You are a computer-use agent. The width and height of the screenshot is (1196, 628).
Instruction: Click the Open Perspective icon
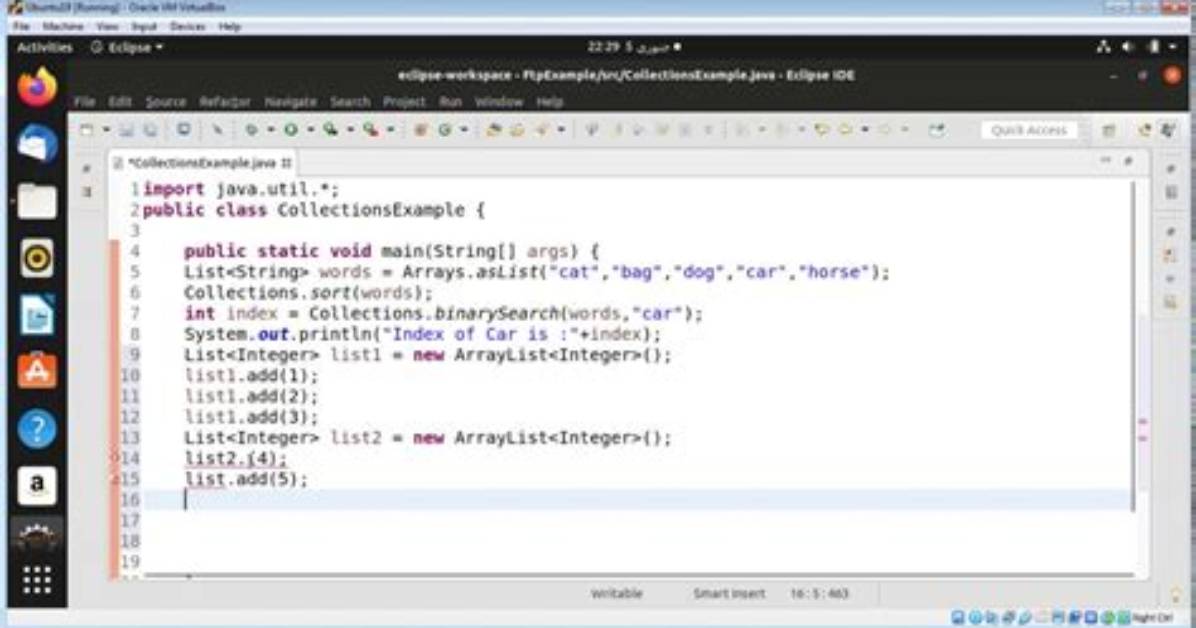(x=1108, y=130)
